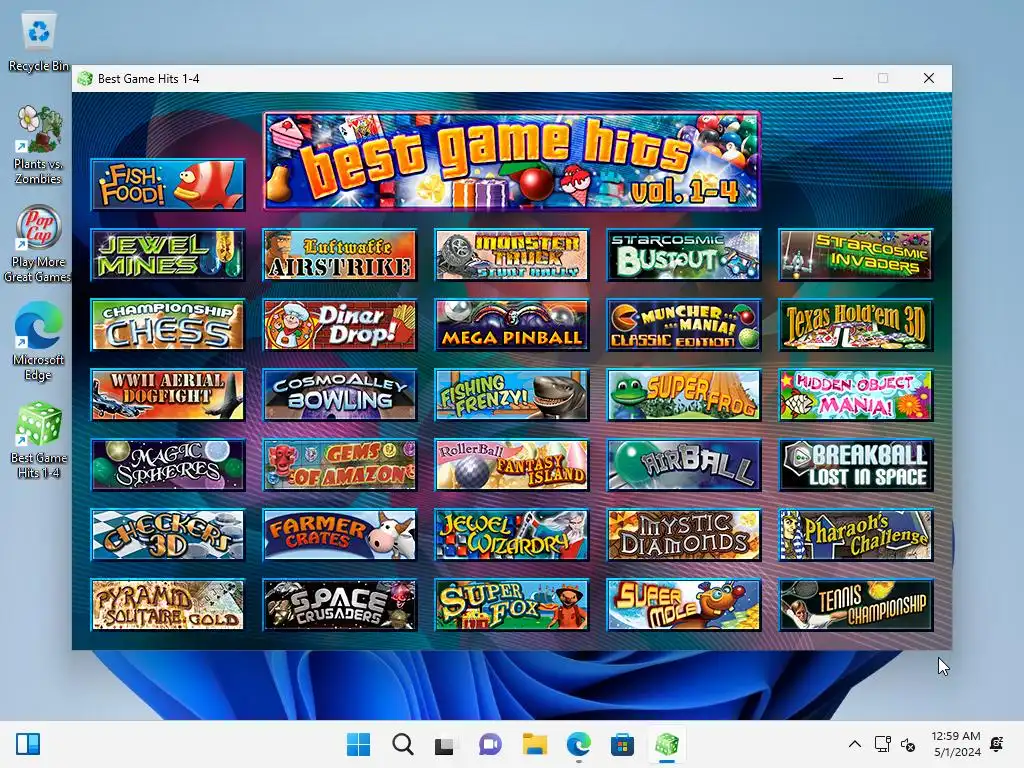The image size is (1024, 768).
Task: Launch Space Crusaders game
Action: pyautogui.click(x=340, y=605)
